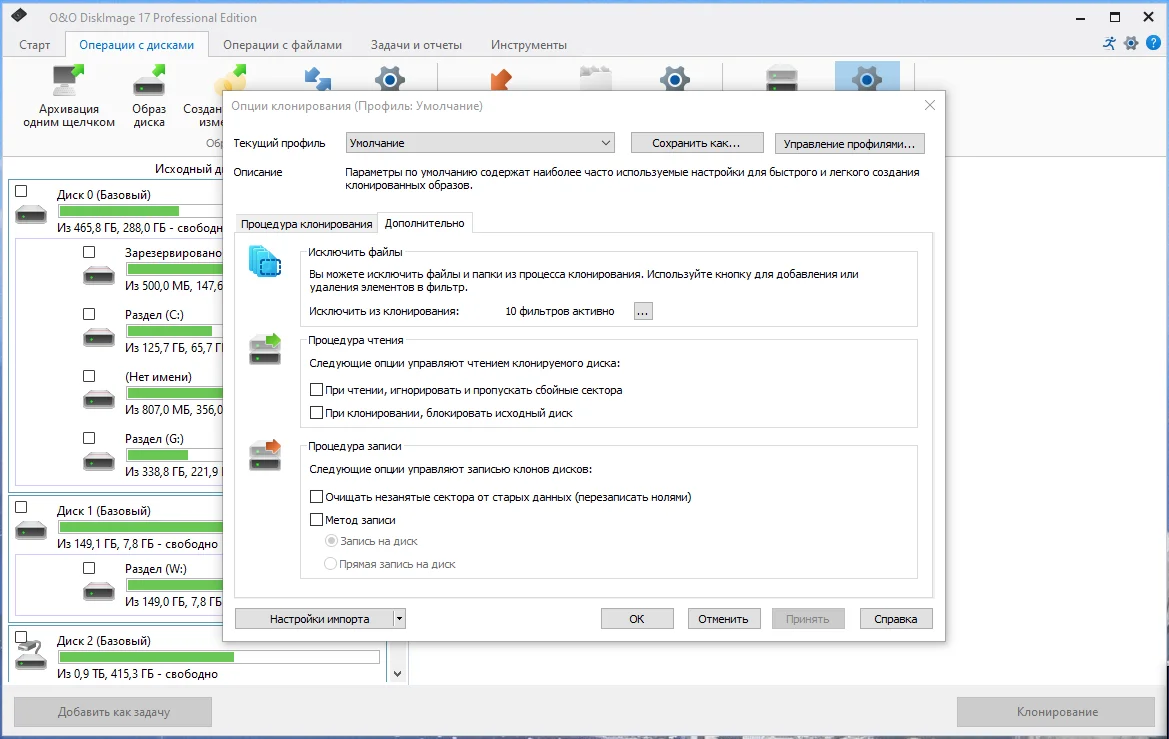Enable blocking source disk during cloning

click(x=316, y=412)
